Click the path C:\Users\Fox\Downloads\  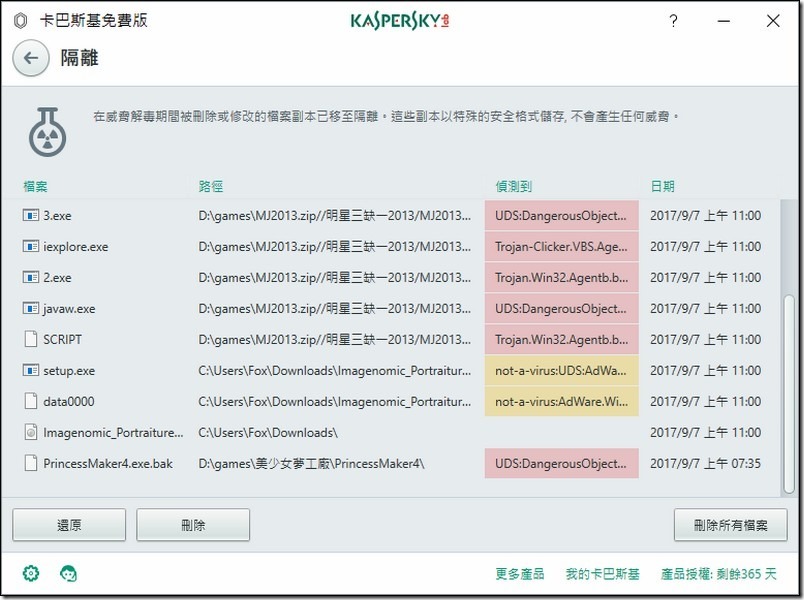(268, 432)
